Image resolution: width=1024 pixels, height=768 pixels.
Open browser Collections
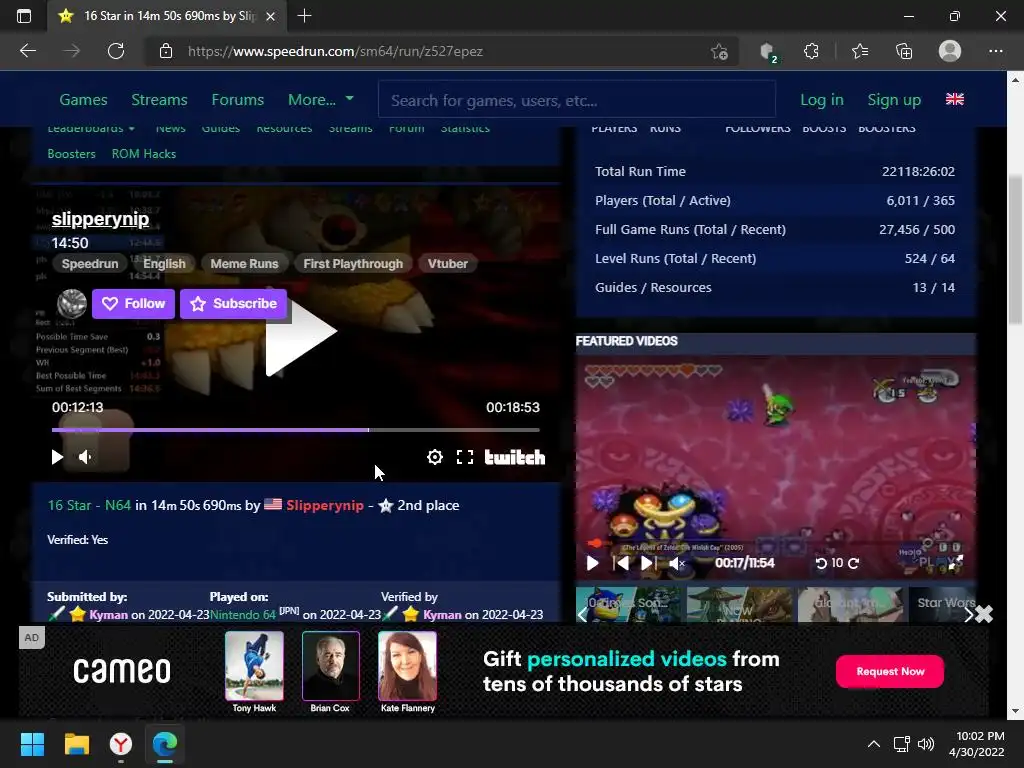point(904,51)
